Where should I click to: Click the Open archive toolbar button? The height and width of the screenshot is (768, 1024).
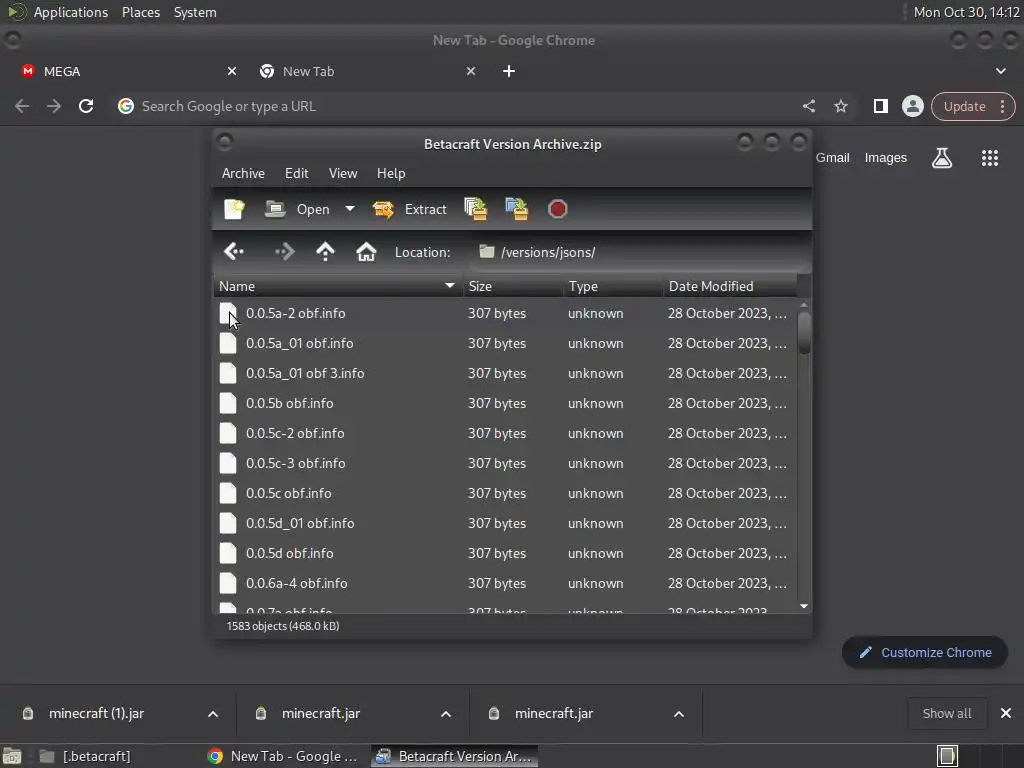(298, 209)
